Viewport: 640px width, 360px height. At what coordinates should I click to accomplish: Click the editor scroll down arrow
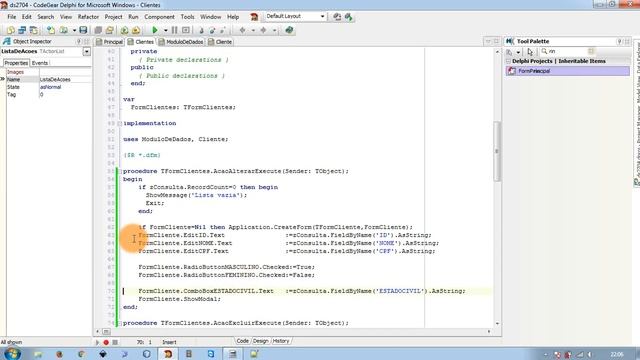[x=497, y=324]
